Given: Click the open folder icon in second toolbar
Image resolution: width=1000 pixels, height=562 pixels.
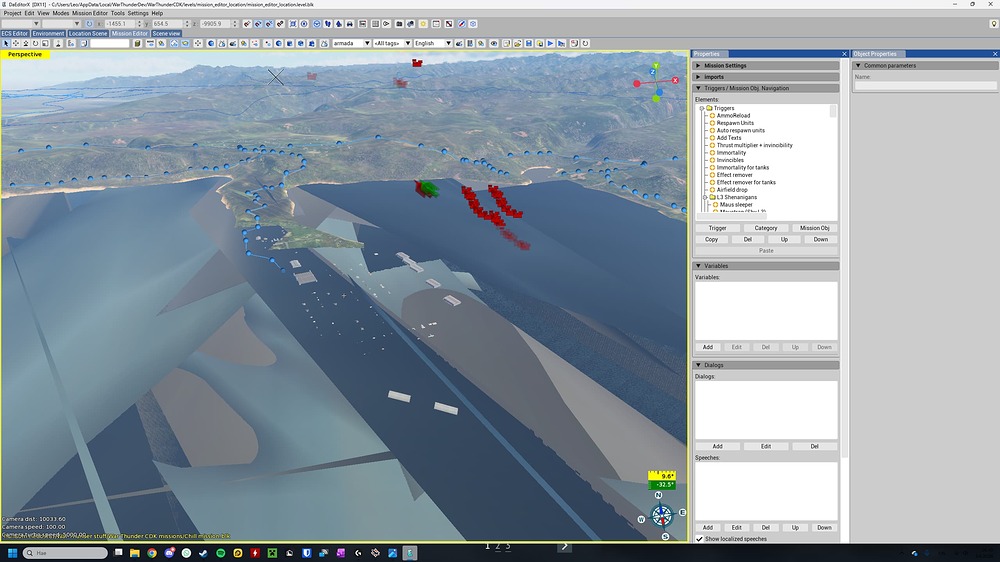Looking at the screenshot, I should pos(517,43).
